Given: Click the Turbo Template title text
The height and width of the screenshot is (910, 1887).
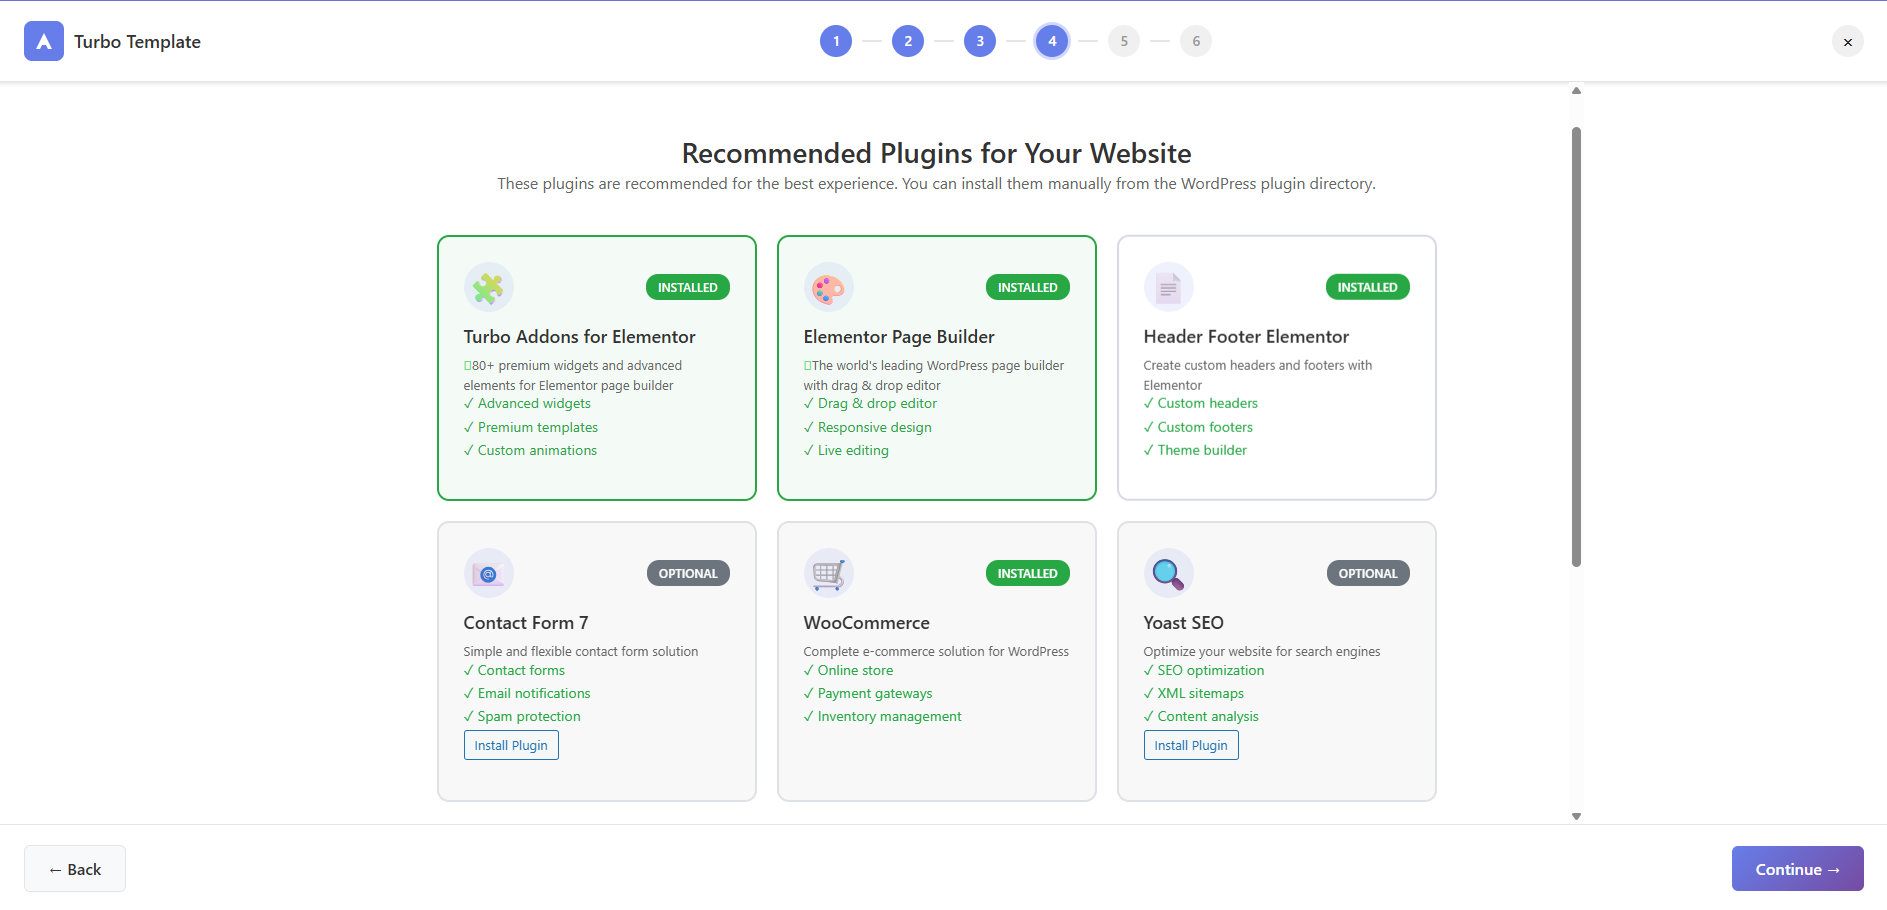Looking at the screenshot, I should (x=137, y=42).
